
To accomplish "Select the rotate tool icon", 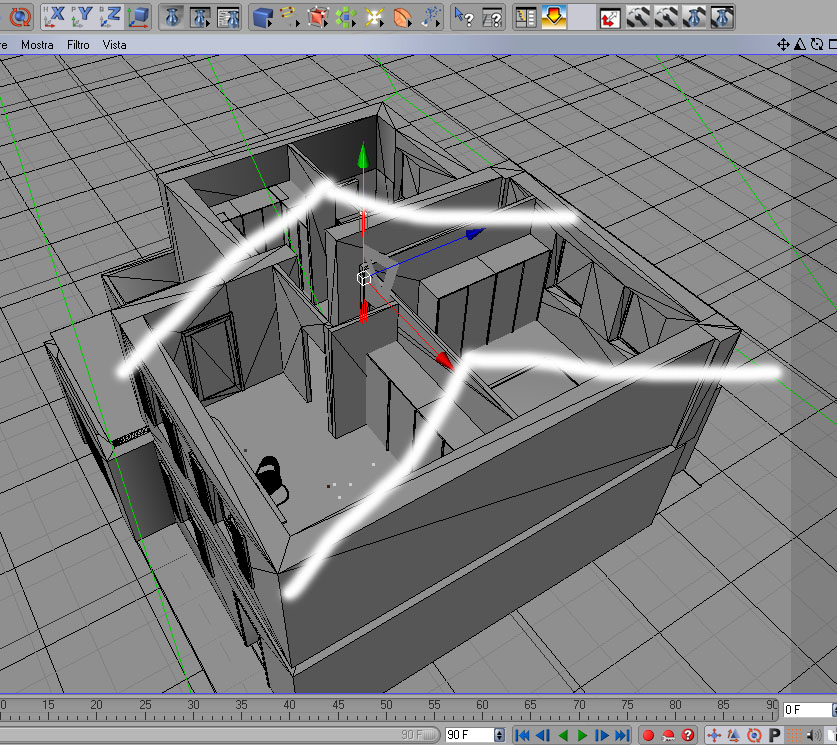I will [x=20, y=17].
